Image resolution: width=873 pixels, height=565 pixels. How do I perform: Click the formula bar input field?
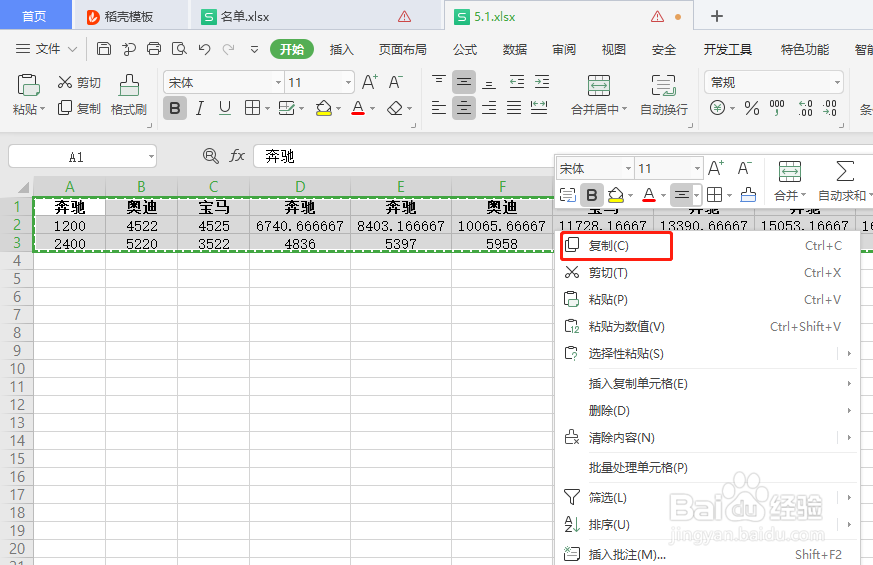(x=404, y=156)
